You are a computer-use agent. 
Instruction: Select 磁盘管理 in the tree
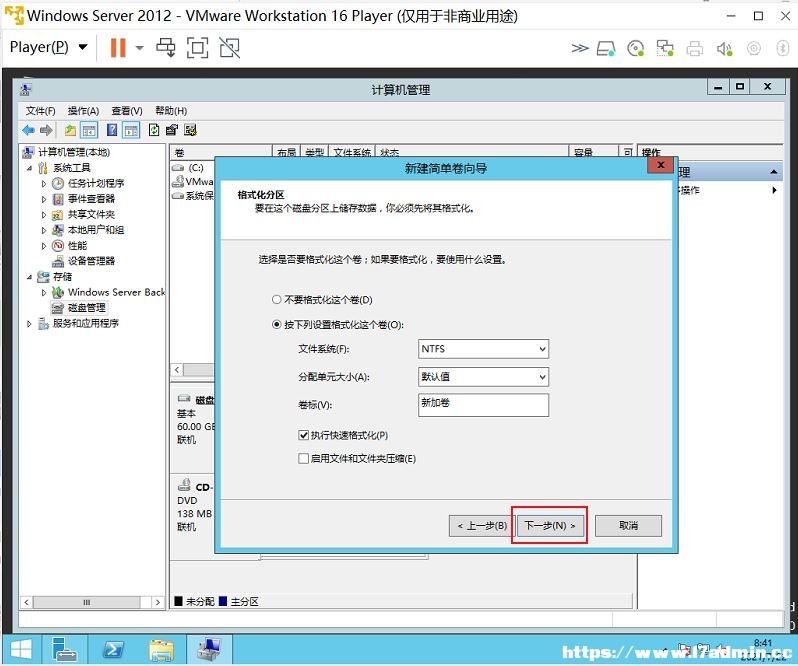(87, 308)
